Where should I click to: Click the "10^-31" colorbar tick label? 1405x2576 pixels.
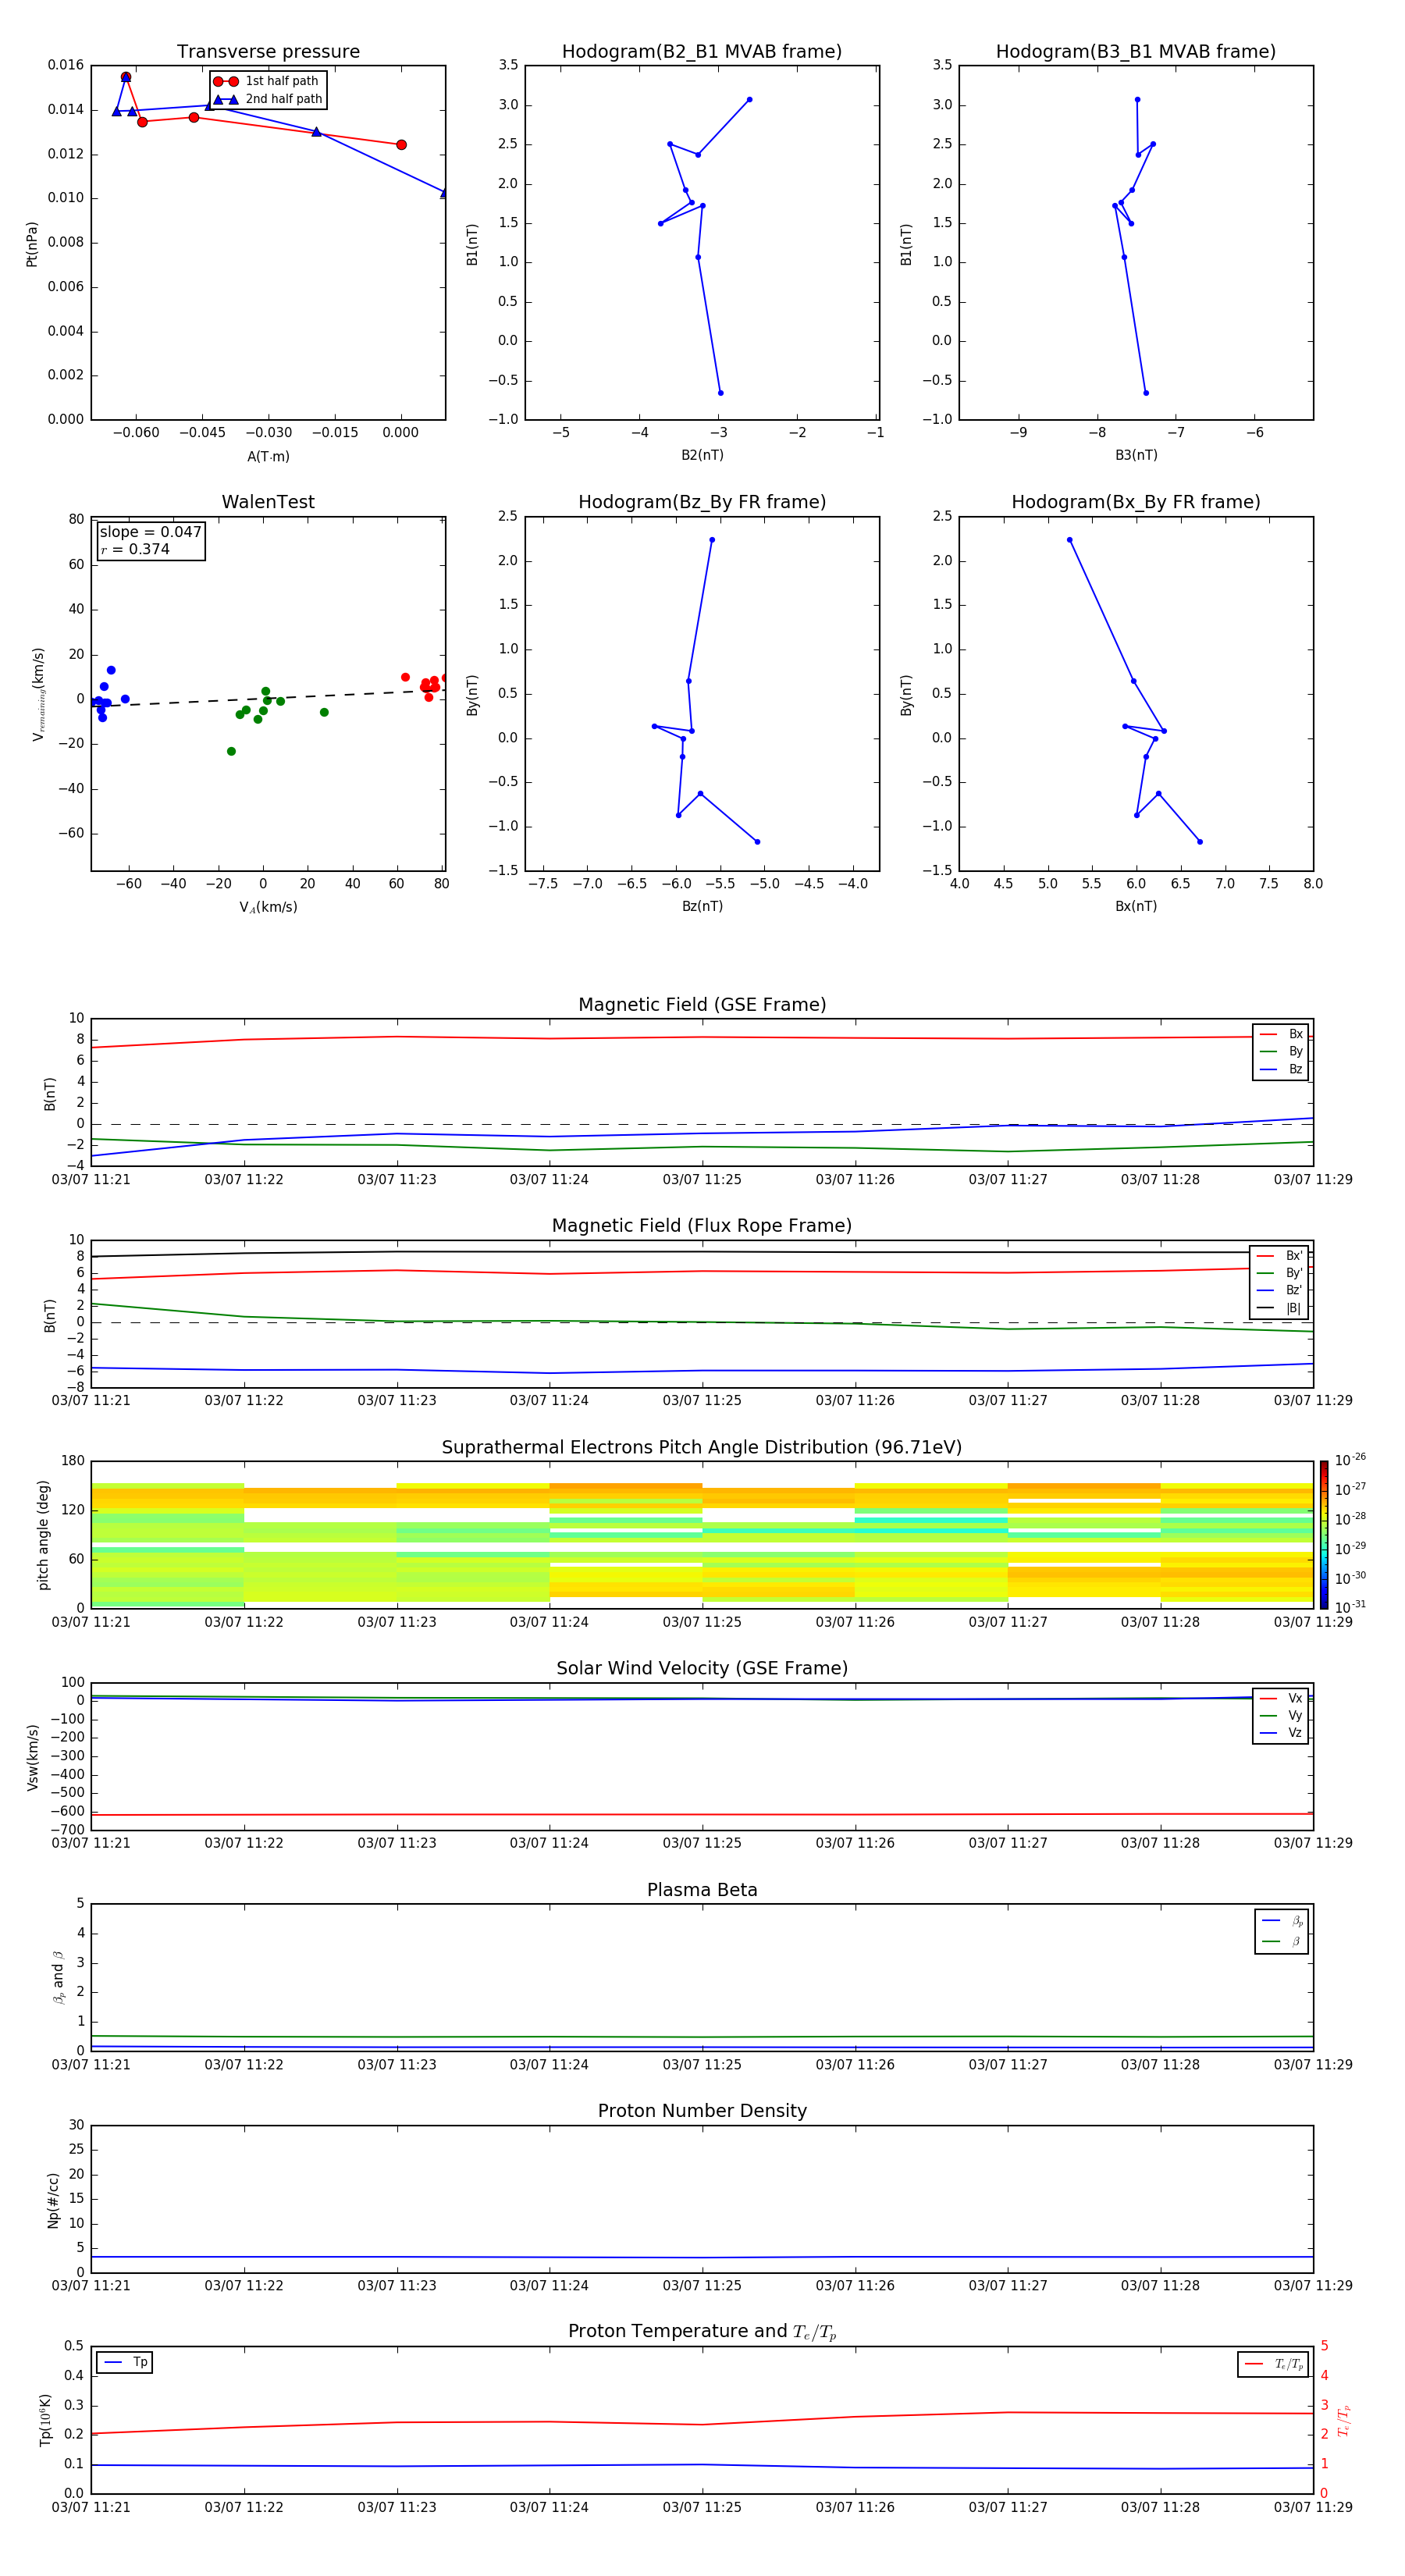[1350, 1607]
